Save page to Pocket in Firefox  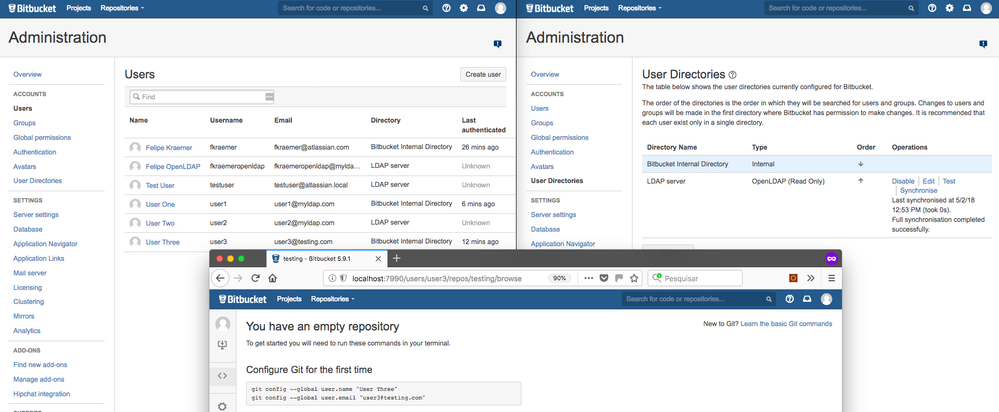[x=604, y=278]
